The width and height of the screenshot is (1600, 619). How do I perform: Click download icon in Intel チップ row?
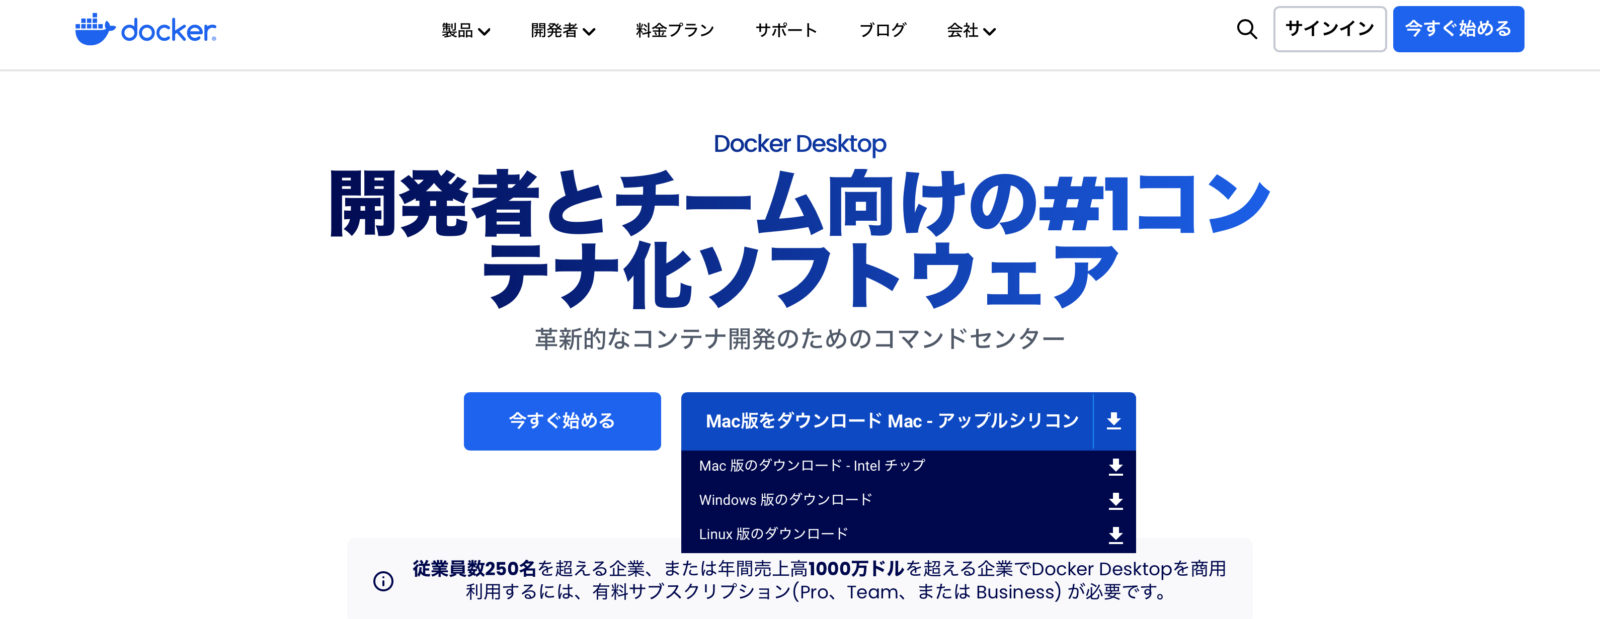(1115, 467)
